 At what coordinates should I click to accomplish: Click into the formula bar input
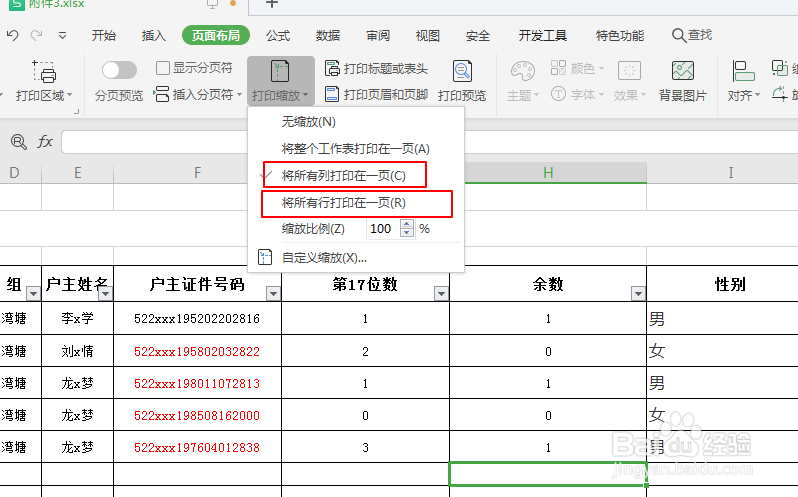click(x=430, y=142)
